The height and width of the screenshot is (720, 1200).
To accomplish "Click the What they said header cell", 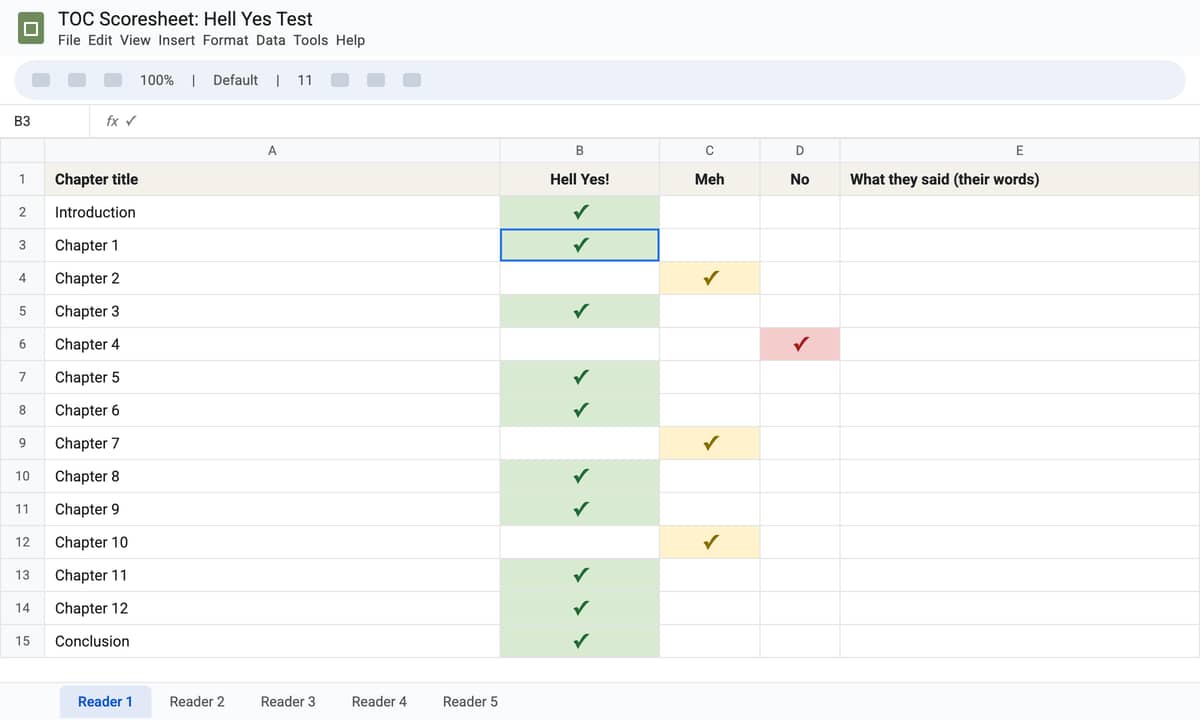I will coord(1020,179).
